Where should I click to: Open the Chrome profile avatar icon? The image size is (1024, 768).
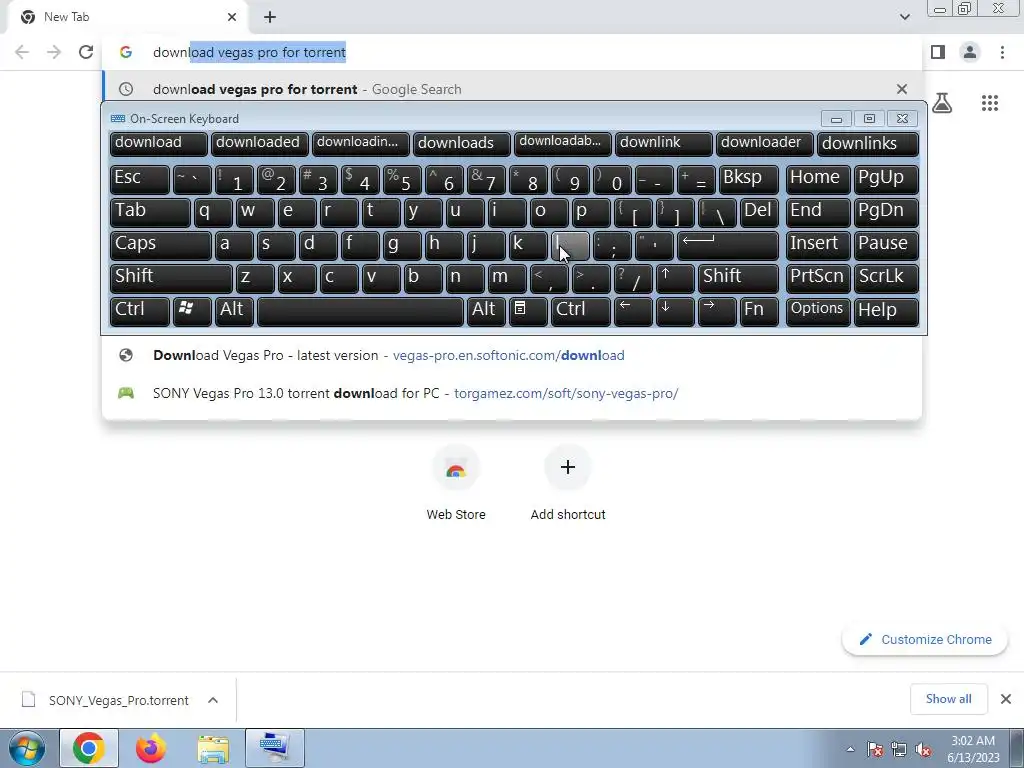pos(970,52)
